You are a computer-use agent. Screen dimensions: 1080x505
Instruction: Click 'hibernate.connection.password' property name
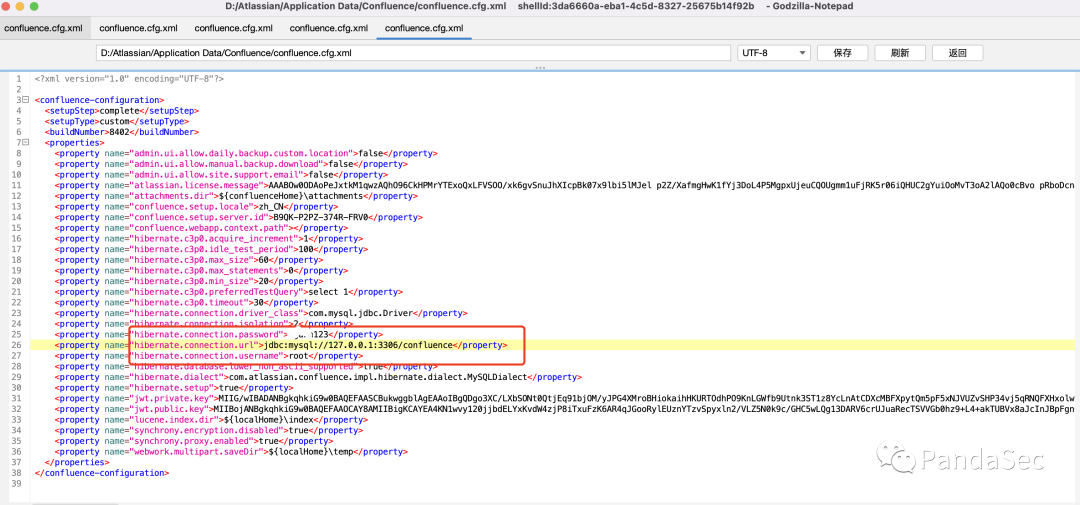[205, 335]
